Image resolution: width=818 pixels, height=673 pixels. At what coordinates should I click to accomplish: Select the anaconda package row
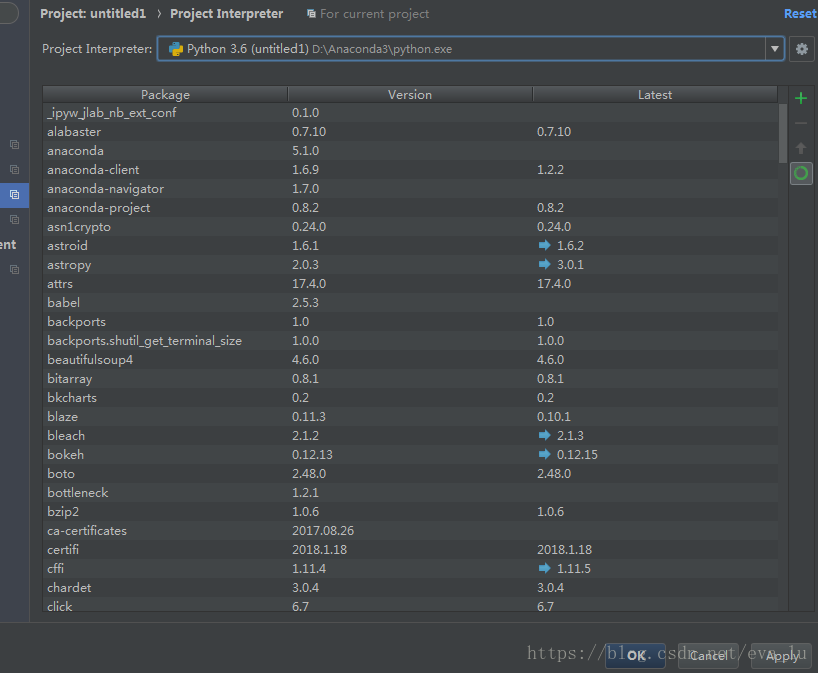pyautogui.click(x=410, y=151)
